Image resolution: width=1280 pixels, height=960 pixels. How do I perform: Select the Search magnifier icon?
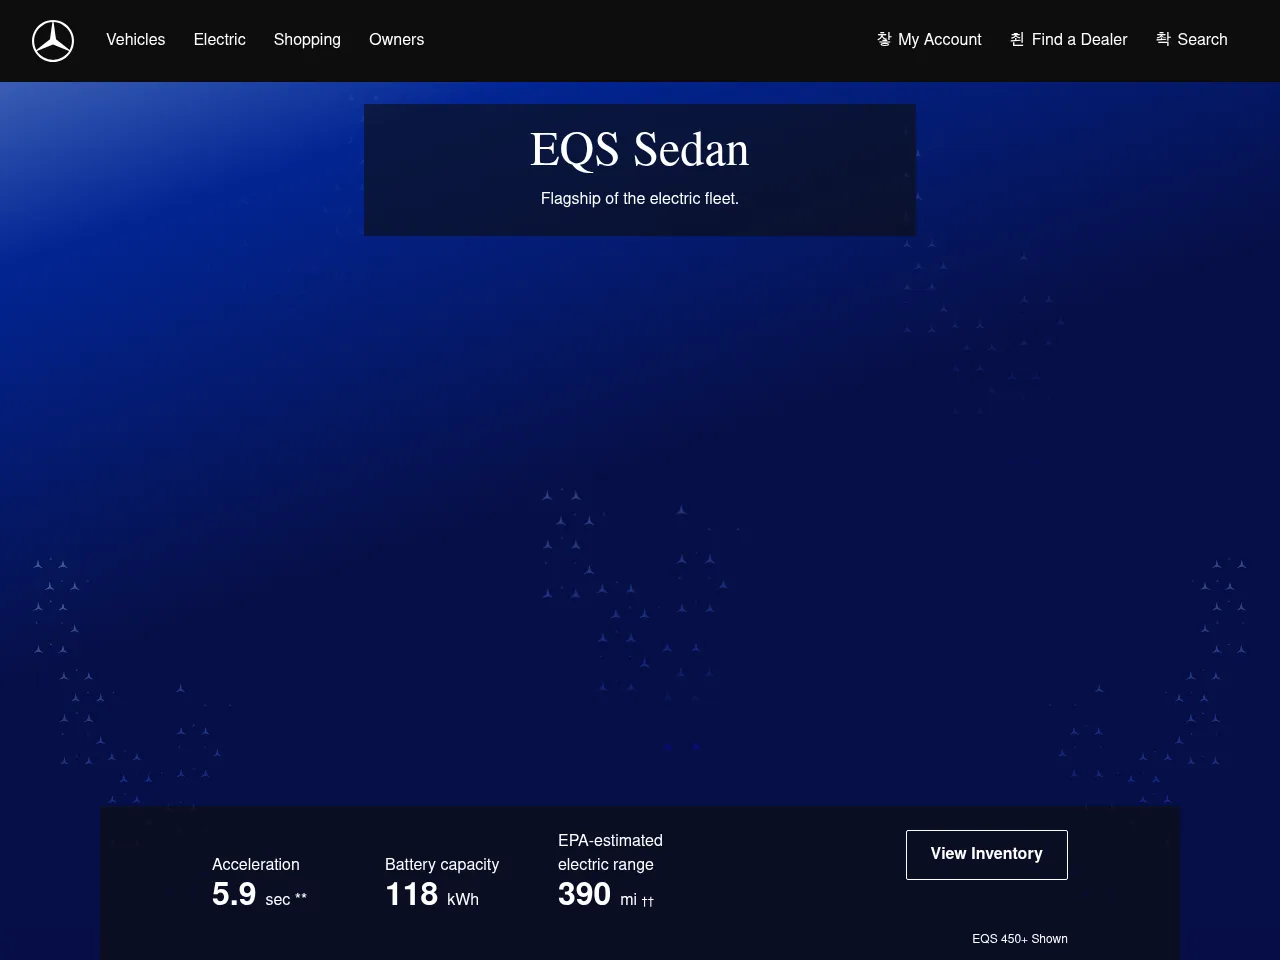(1162, 39)
